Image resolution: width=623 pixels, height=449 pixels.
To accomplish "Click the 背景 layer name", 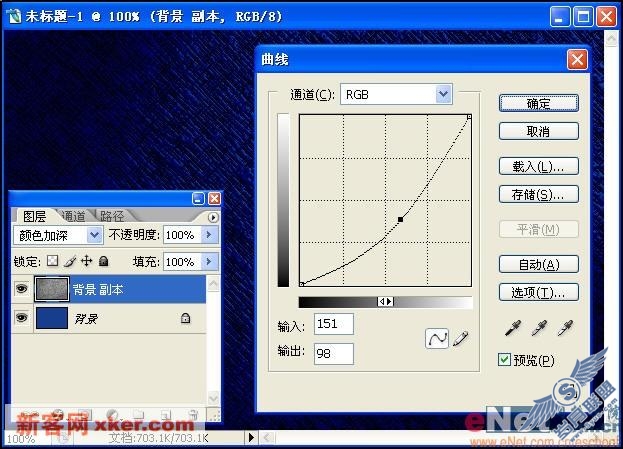I will click(x=86, y=318).
